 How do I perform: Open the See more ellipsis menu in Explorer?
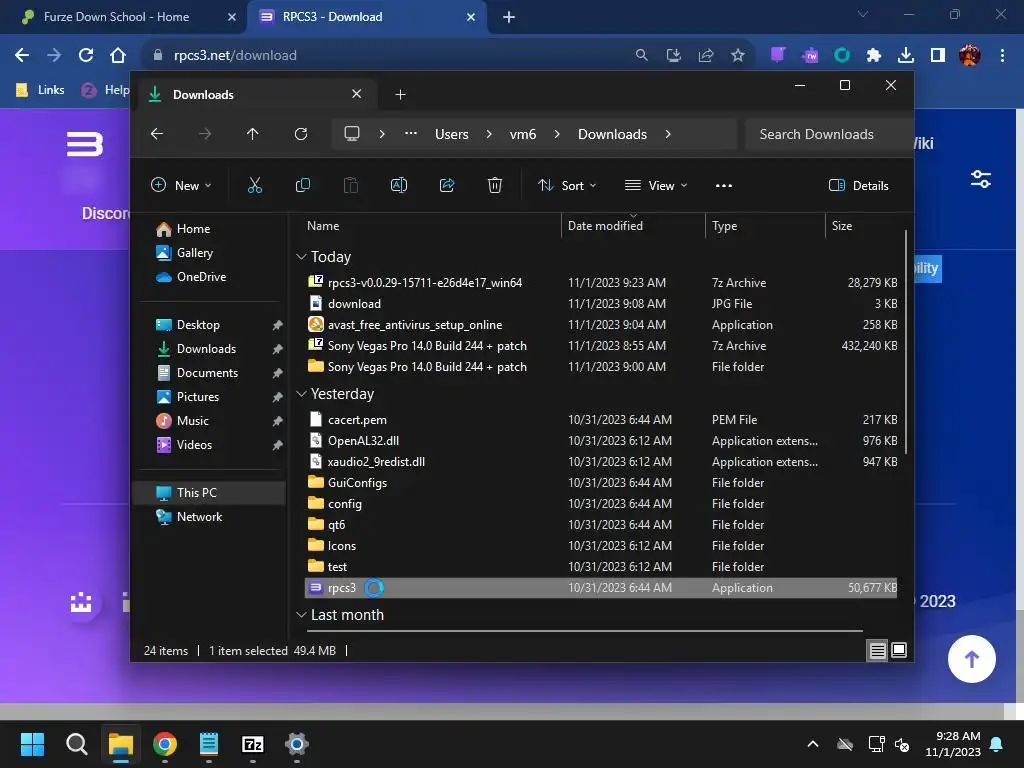[724, 185]
